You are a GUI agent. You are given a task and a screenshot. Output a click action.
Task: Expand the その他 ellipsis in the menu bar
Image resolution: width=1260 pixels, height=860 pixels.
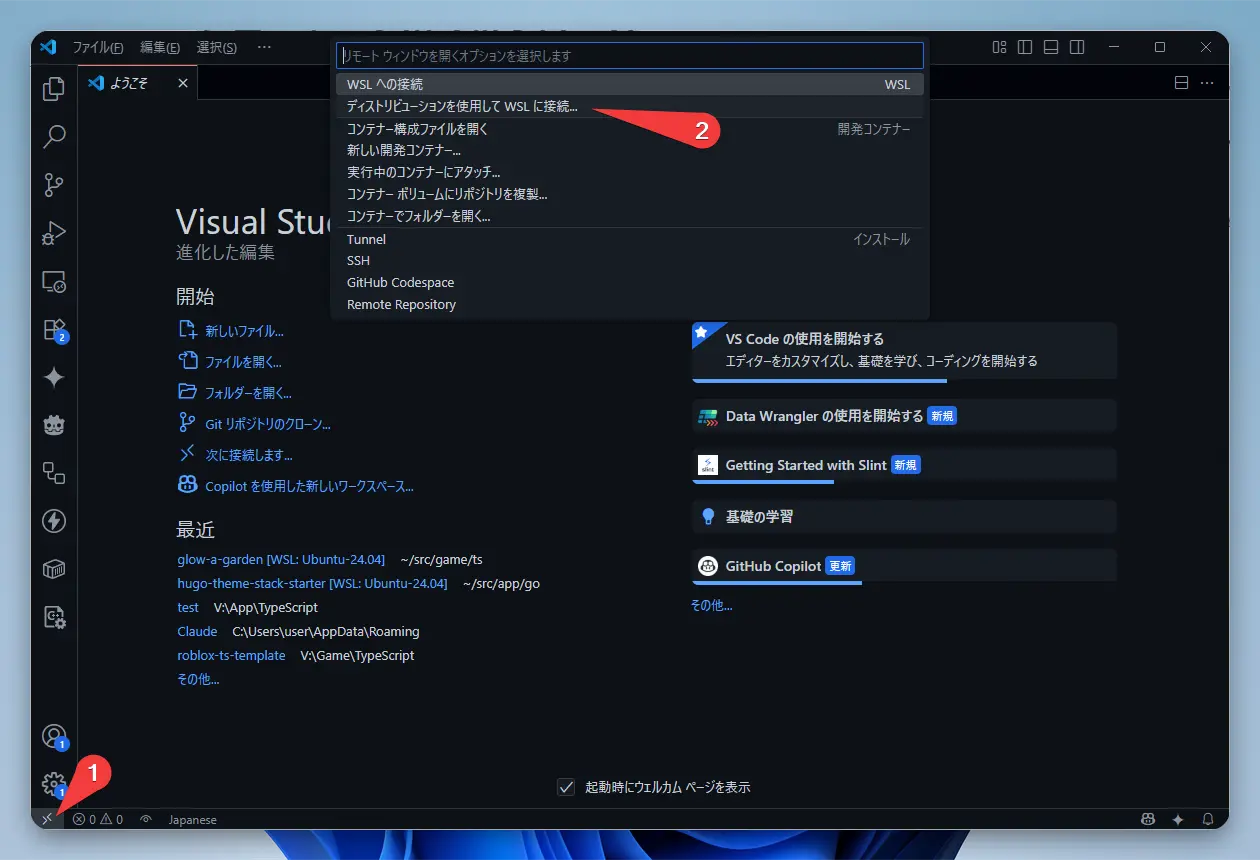point(264,47)
